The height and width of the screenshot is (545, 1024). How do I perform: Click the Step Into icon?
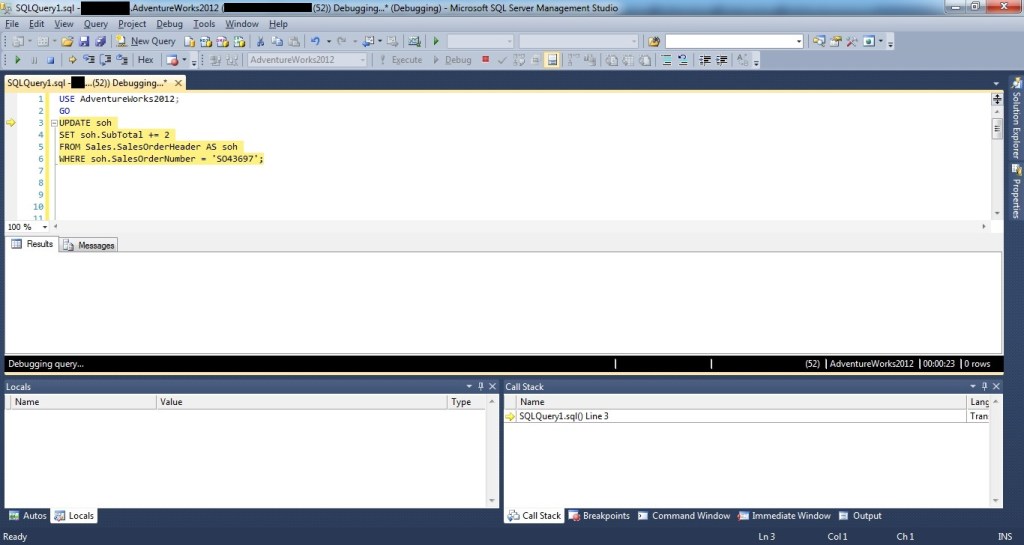pyautogui.click(x=88, y=60)
